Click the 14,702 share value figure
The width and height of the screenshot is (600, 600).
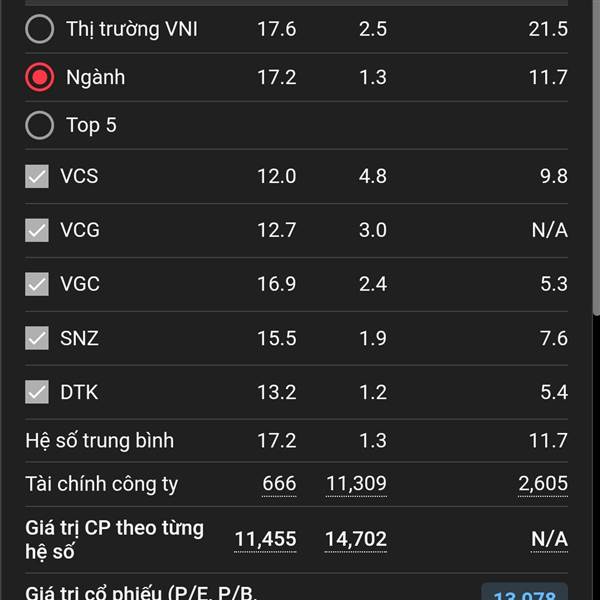pyautogui.click(x=356, y=539)
